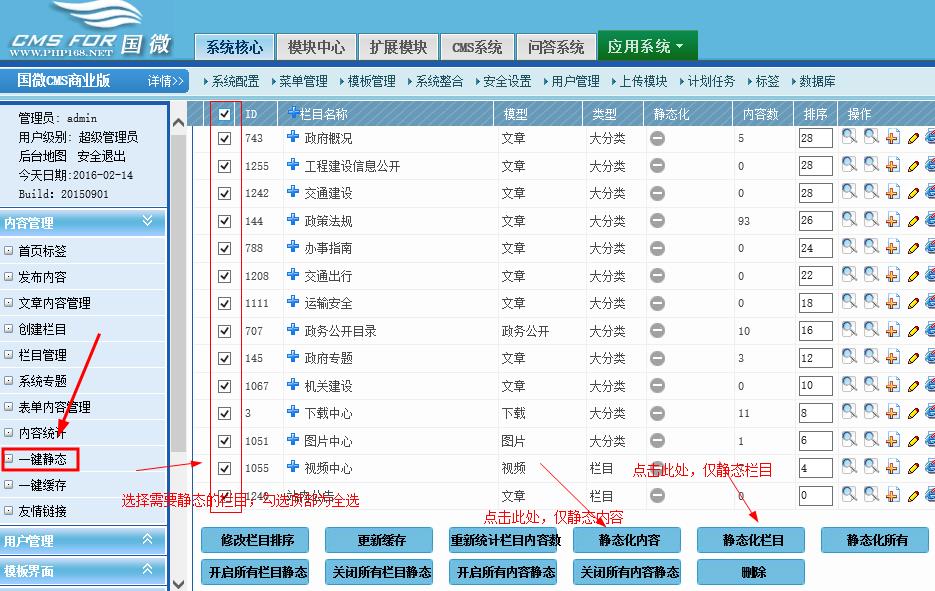Click the pencil edit icon for 政府概况 row

(x=912, y=139)
